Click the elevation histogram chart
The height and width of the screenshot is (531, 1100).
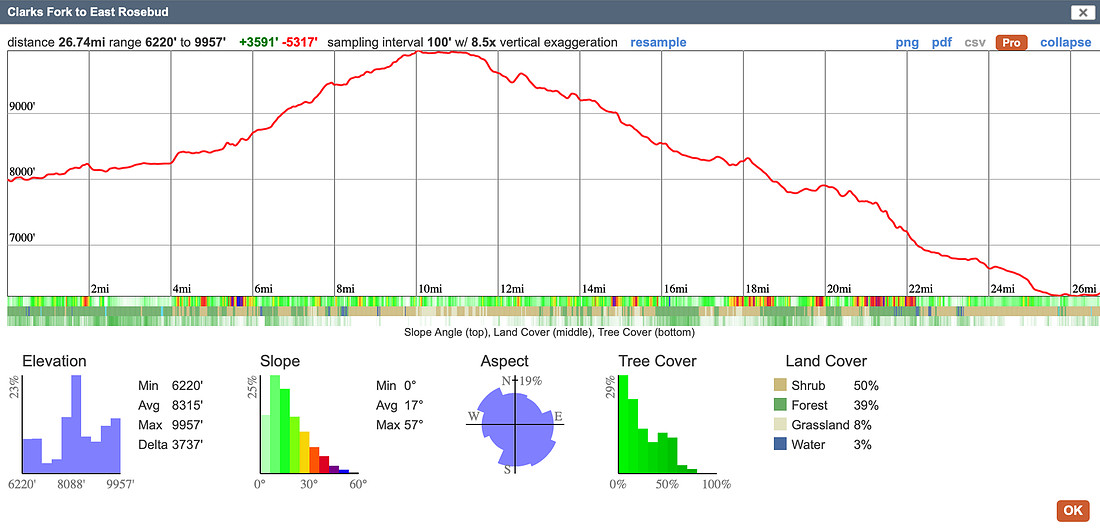pos(72,424)
